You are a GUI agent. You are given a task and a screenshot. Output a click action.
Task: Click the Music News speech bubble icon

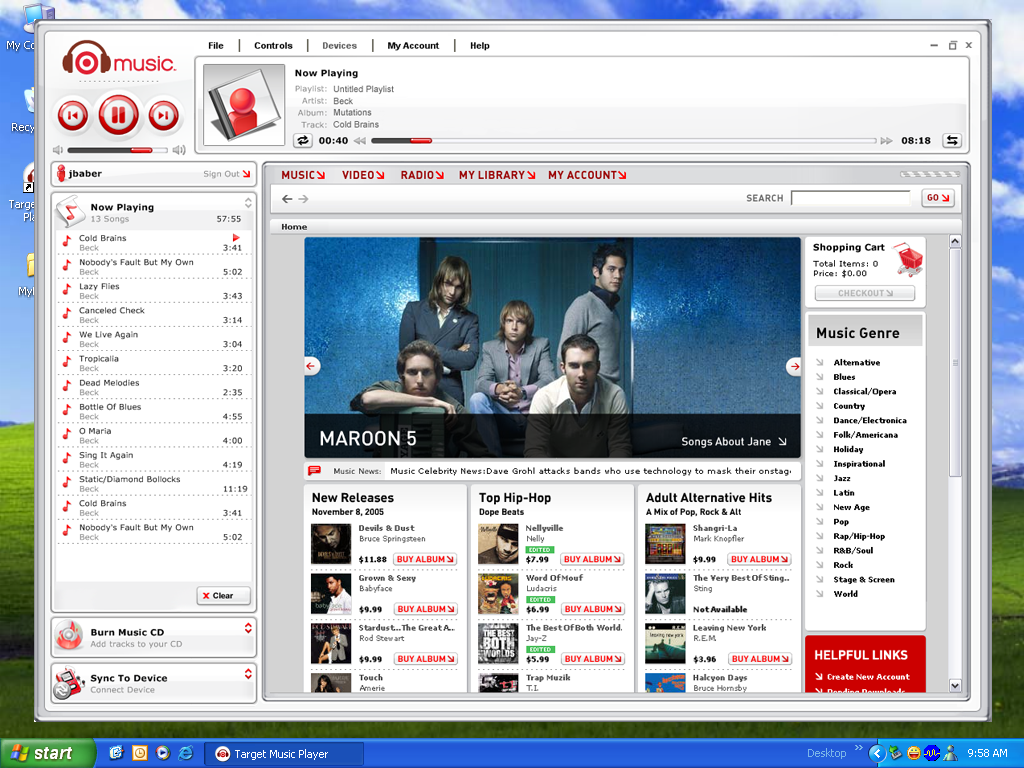coord(314,471)
